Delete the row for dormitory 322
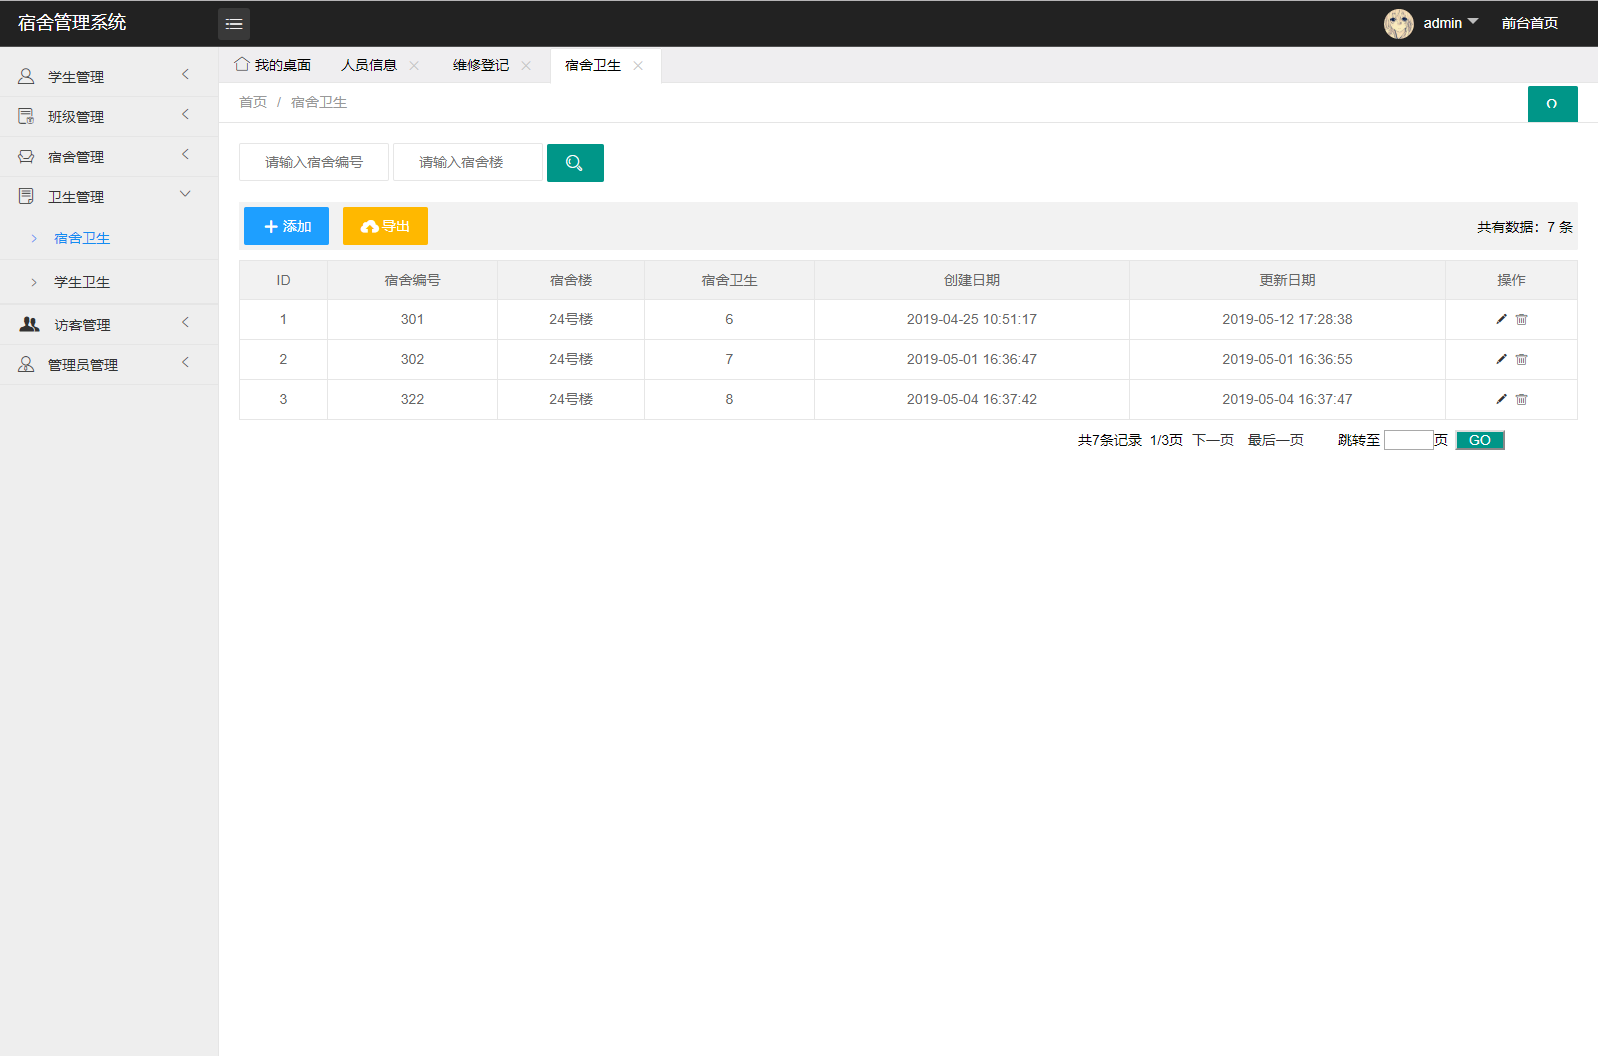This screenshot has width=1598, height=1056. pos(1521,399)
